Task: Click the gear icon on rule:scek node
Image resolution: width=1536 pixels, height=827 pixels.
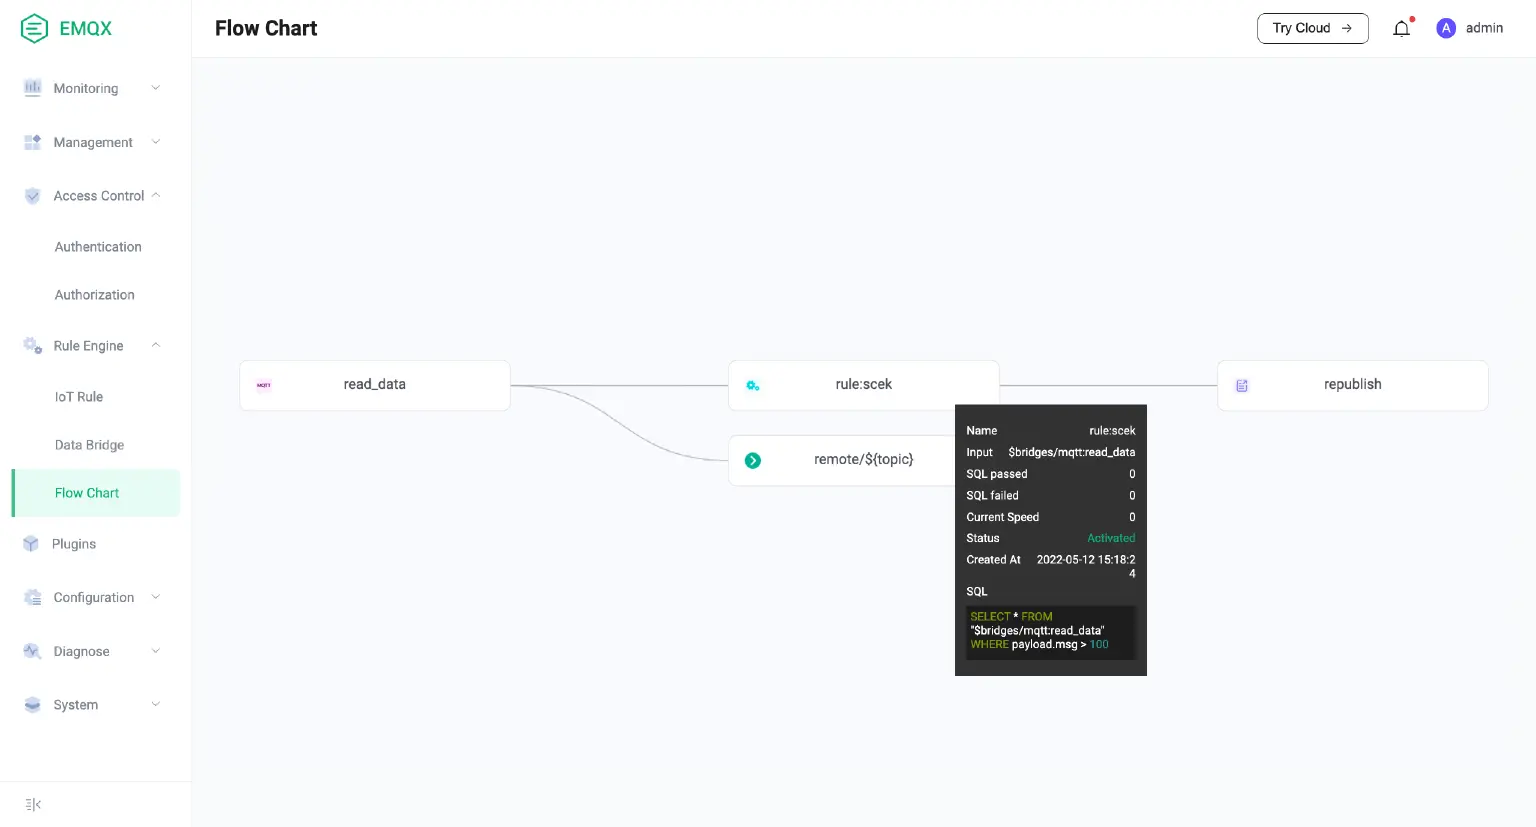Action: click(x=753, y=385)
